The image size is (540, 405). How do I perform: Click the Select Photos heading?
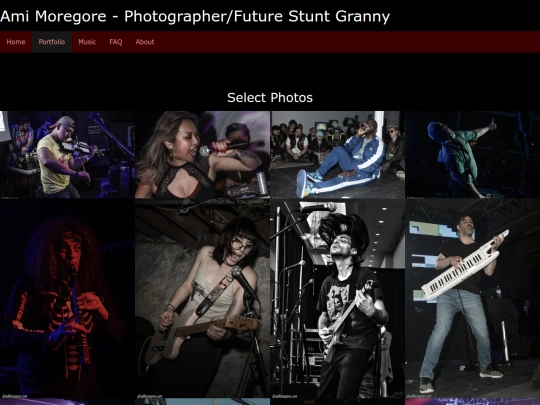[x=270, y=98]
